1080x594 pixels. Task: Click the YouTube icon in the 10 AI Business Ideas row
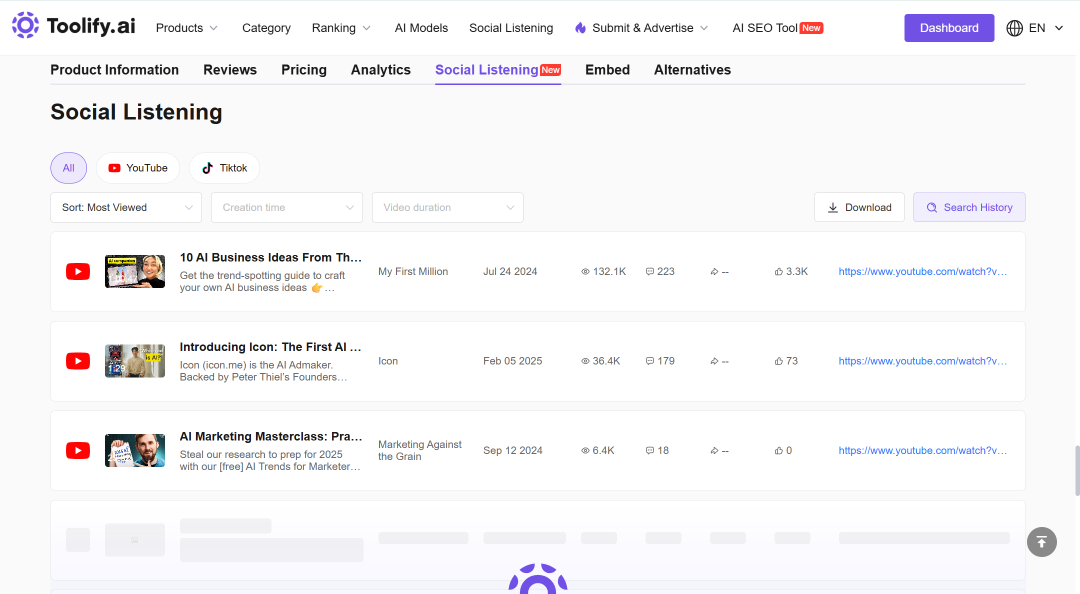click(78, 272)
